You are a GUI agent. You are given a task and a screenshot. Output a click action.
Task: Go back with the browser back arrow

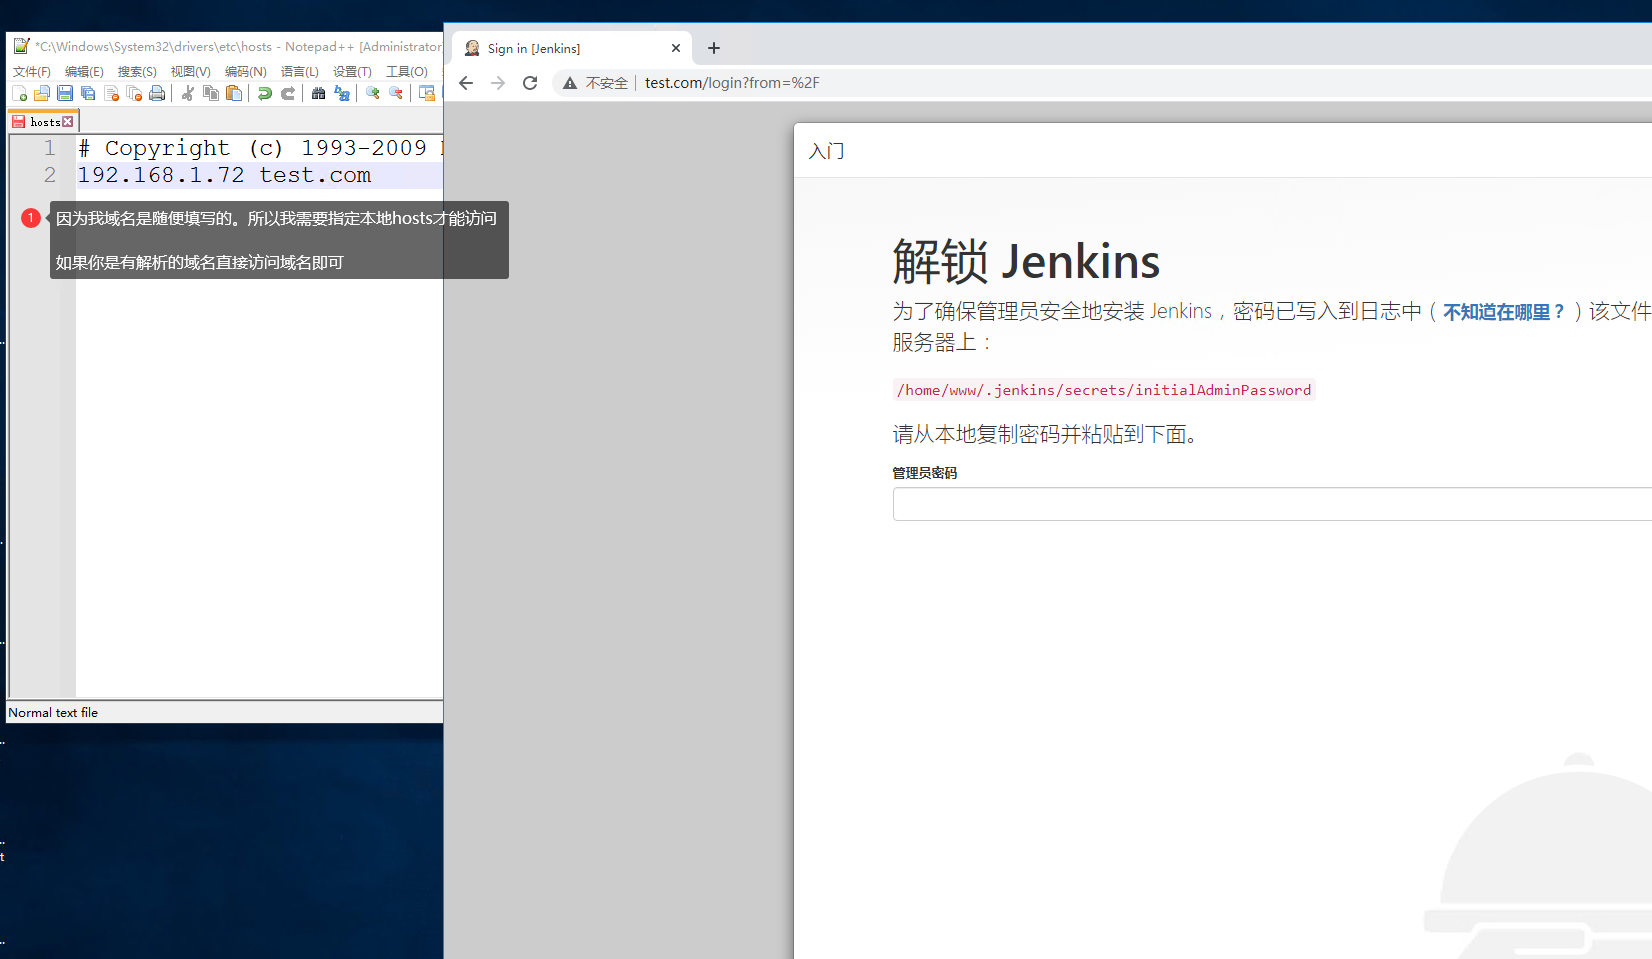[466, 83]
